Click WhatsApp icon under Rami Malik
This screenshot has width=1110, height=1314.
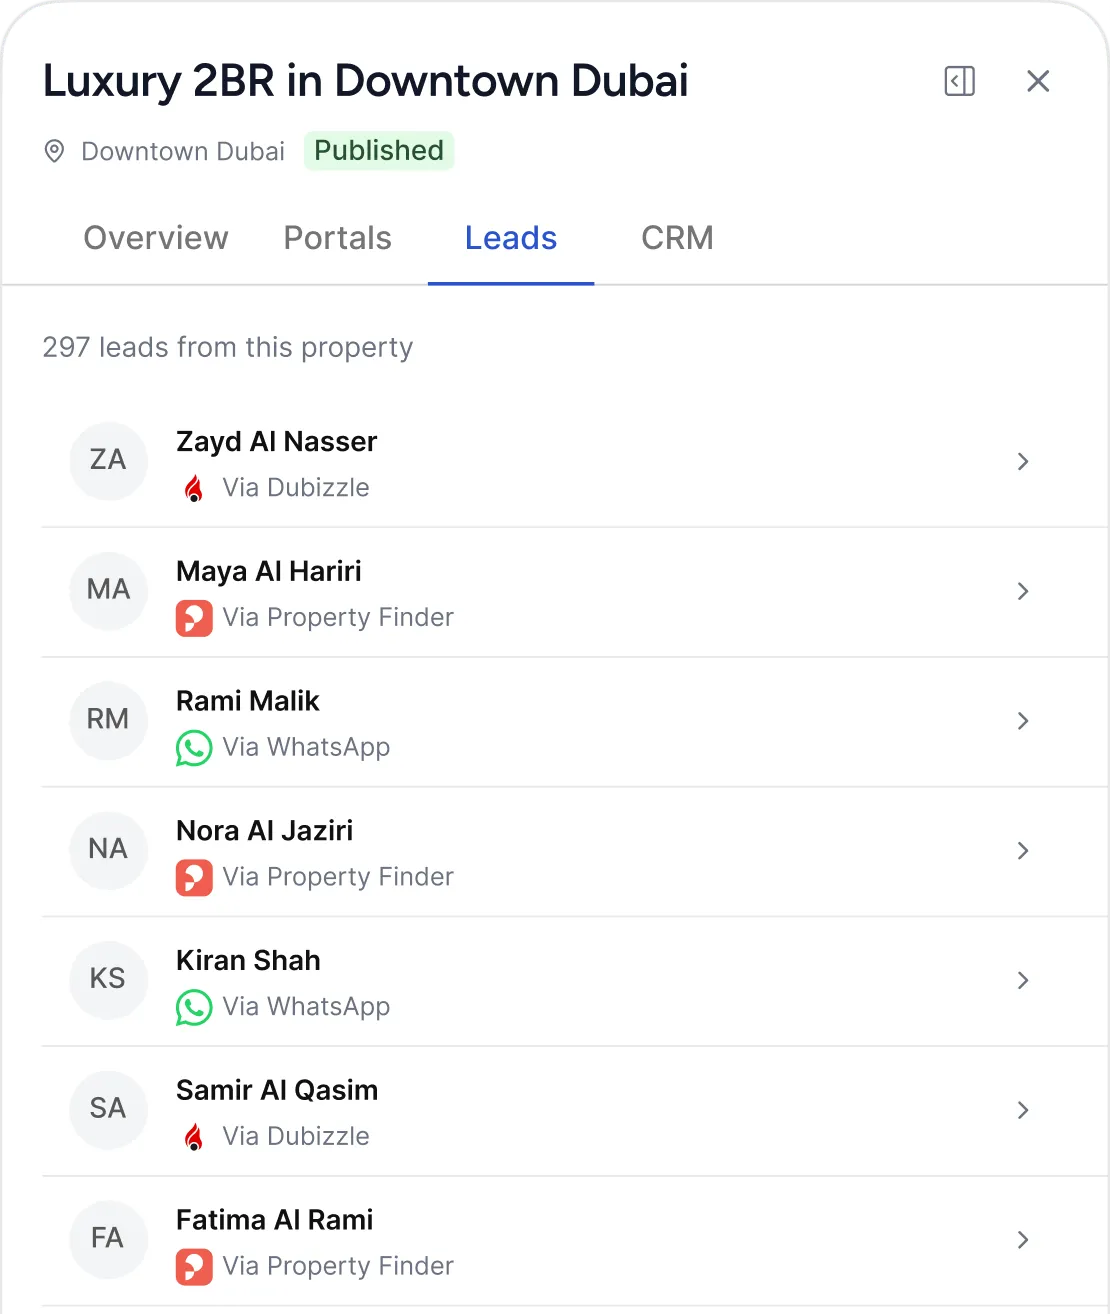click(x=194, y=748)
